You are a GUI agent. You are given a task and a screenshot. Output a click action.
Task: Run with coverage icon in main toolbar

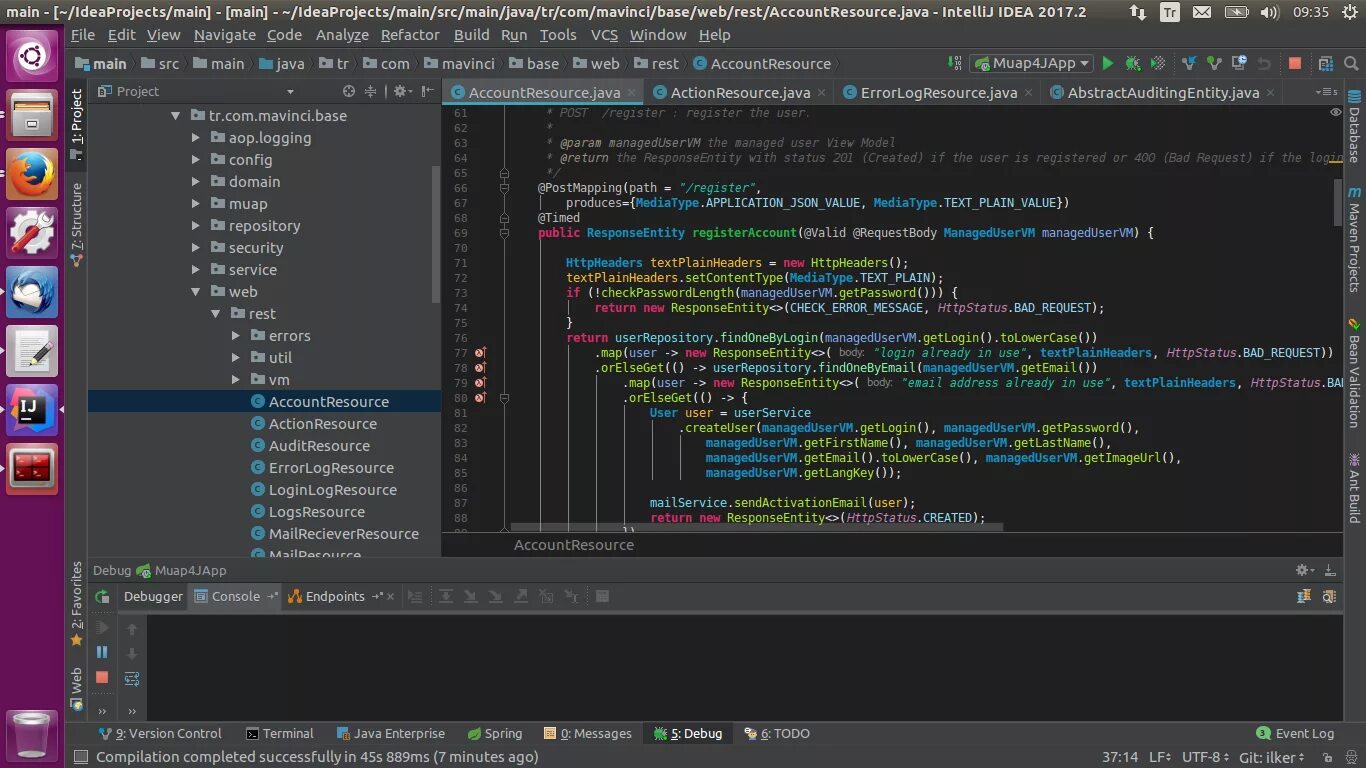[1158, 63]
